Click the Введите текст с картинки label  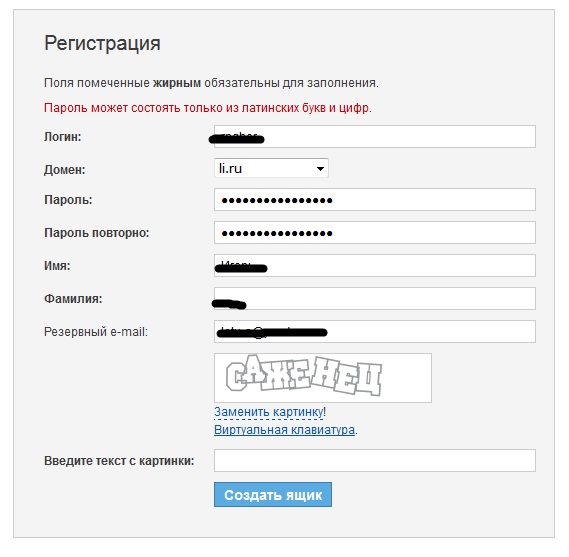pyautogui.click(x=119, y=461)
